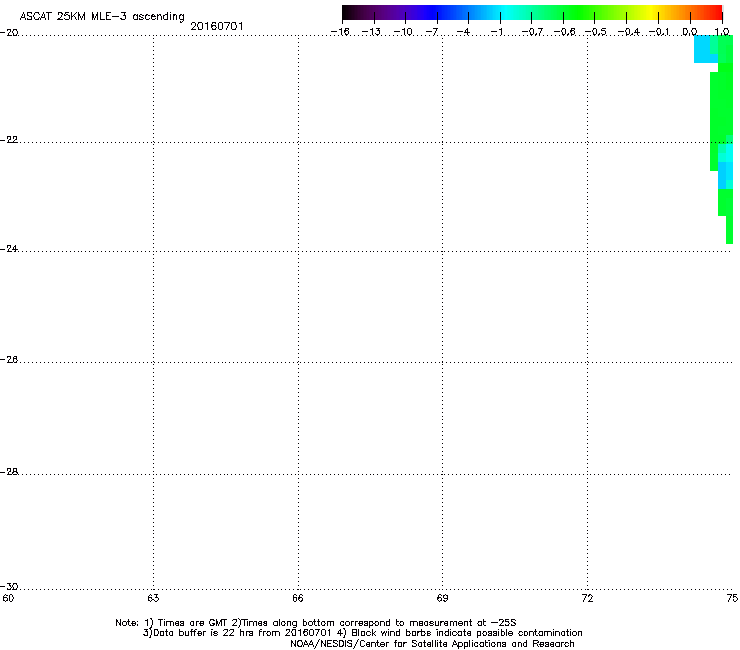740x650 pixels.
Task: Click the longitude label '63' on bottom axis
Action: (x=153, y=598)
